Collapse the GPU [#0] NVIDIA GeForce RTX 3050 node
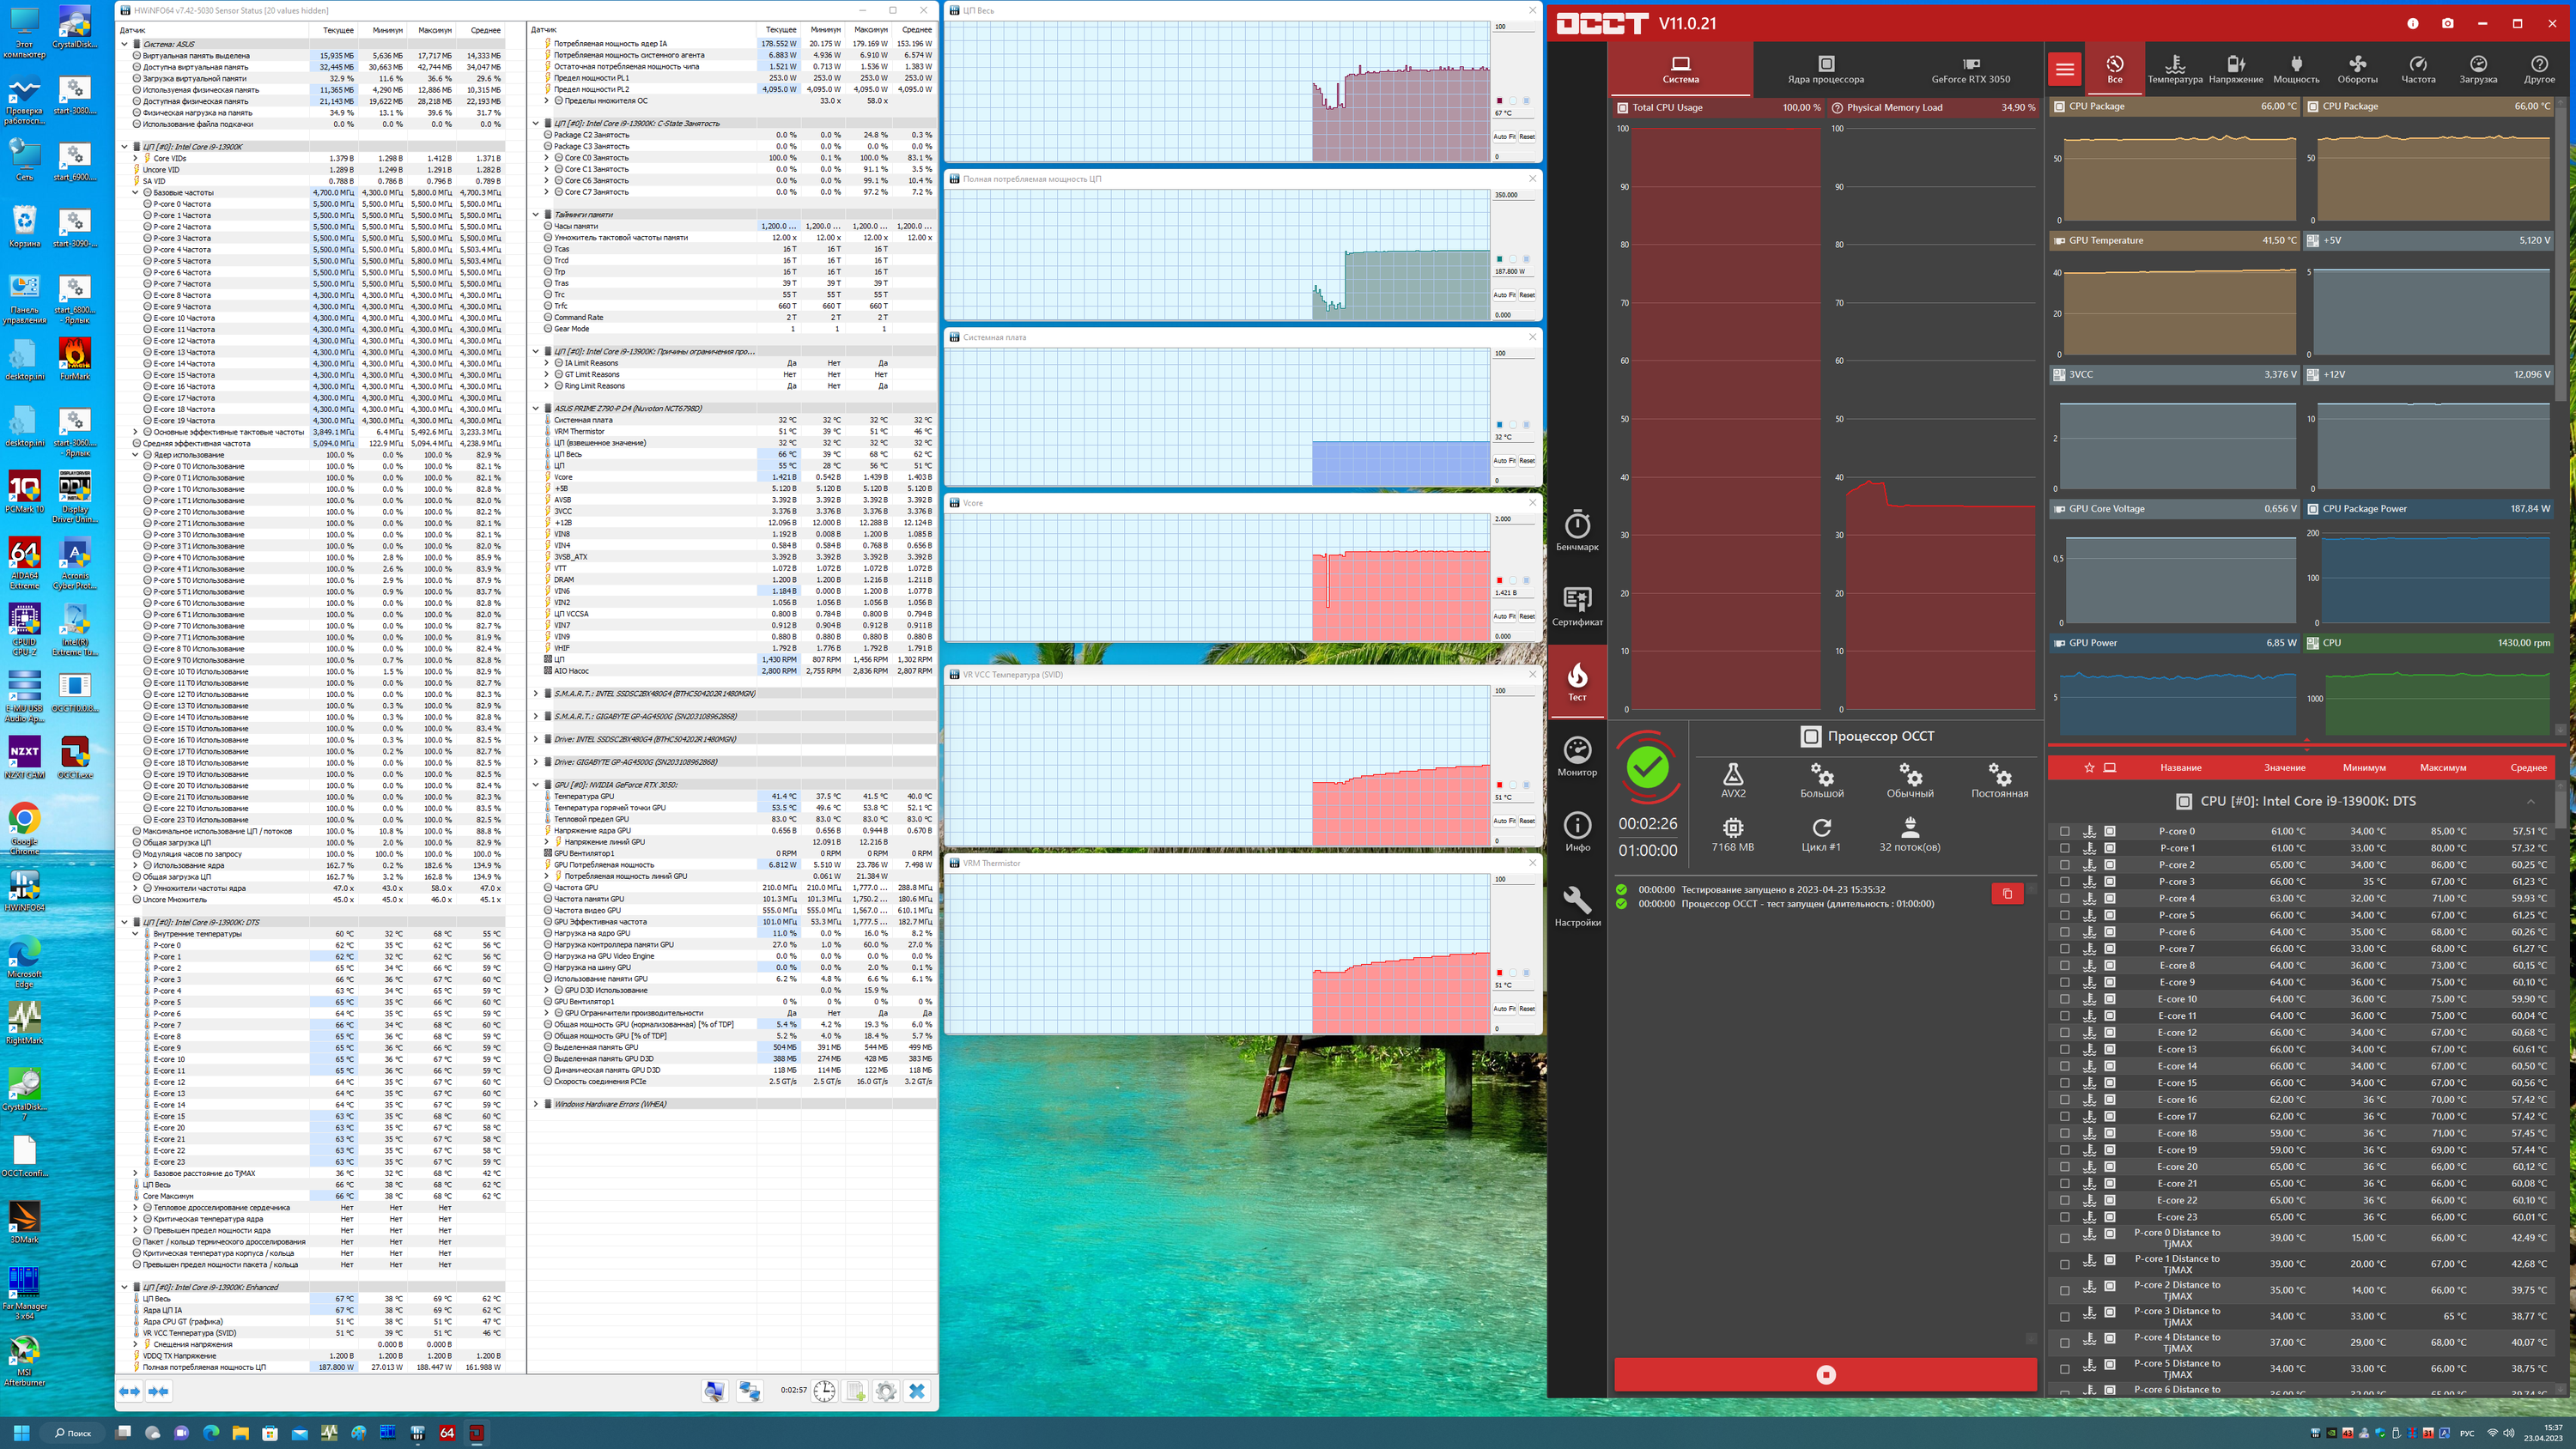 (x=536, y=785)
